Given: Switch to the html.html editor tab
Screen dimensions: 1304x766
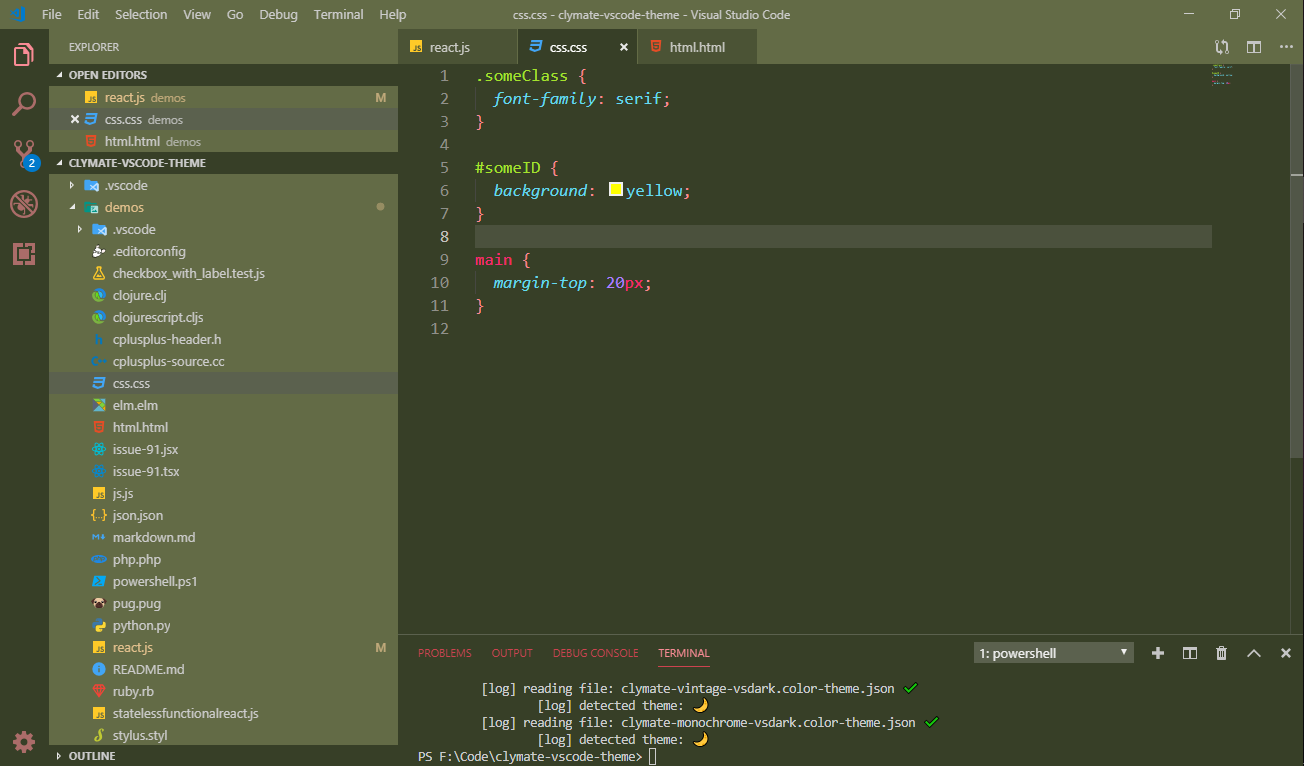Looking at the screenshot, I should click(x=697, y=47).
